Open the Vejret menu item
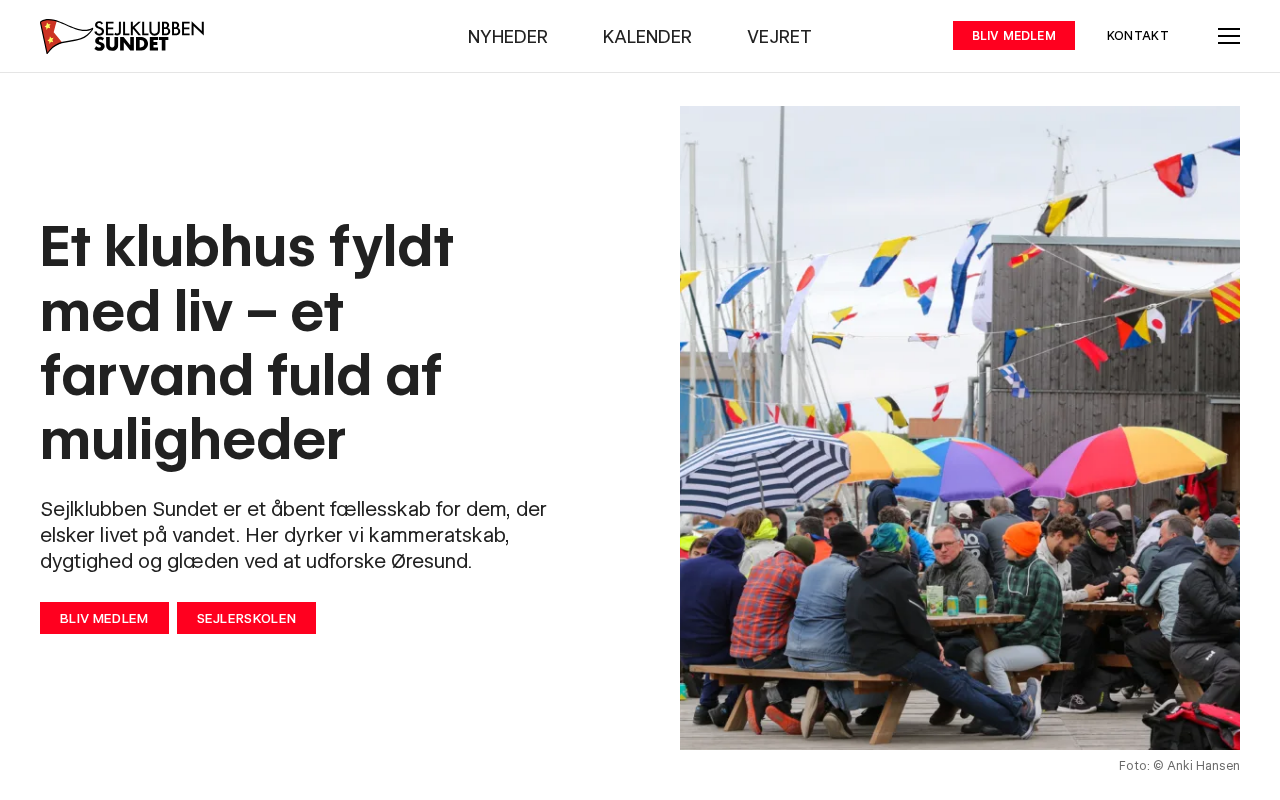The width and height of the screenshot is (1280, 800). pos(779,37)
